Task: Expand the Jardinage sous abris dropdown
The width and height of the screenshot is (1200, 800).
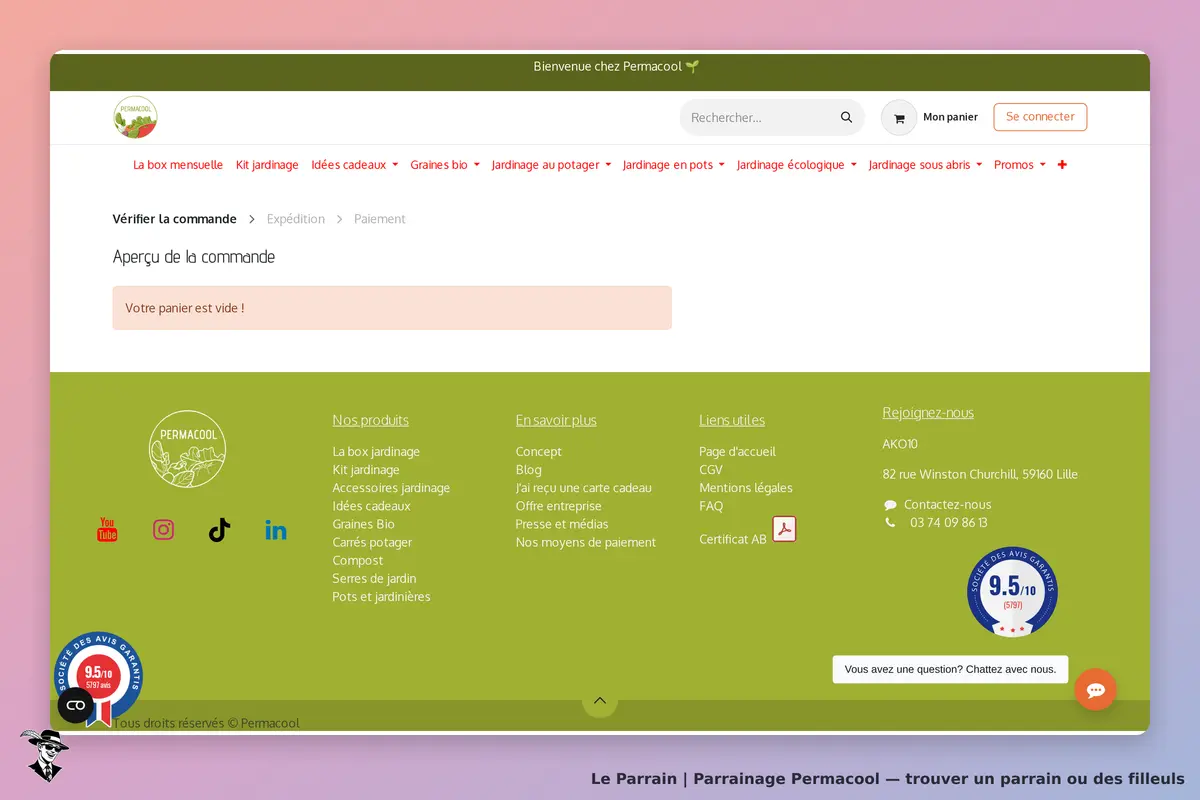Action: pyautogui.click(x=925, y=165)
